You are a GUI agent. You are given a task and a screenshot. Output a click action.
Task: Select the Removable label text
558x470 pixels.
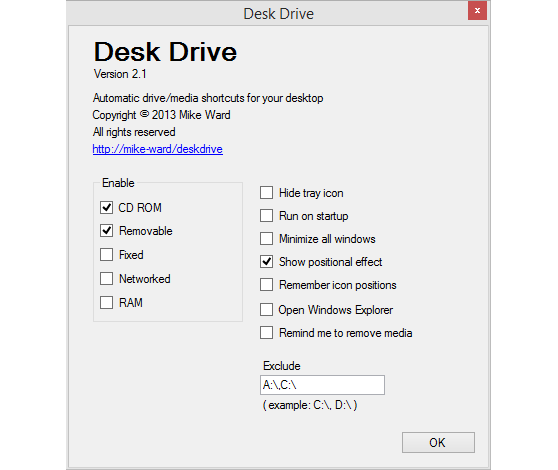(x=146, y=231)
